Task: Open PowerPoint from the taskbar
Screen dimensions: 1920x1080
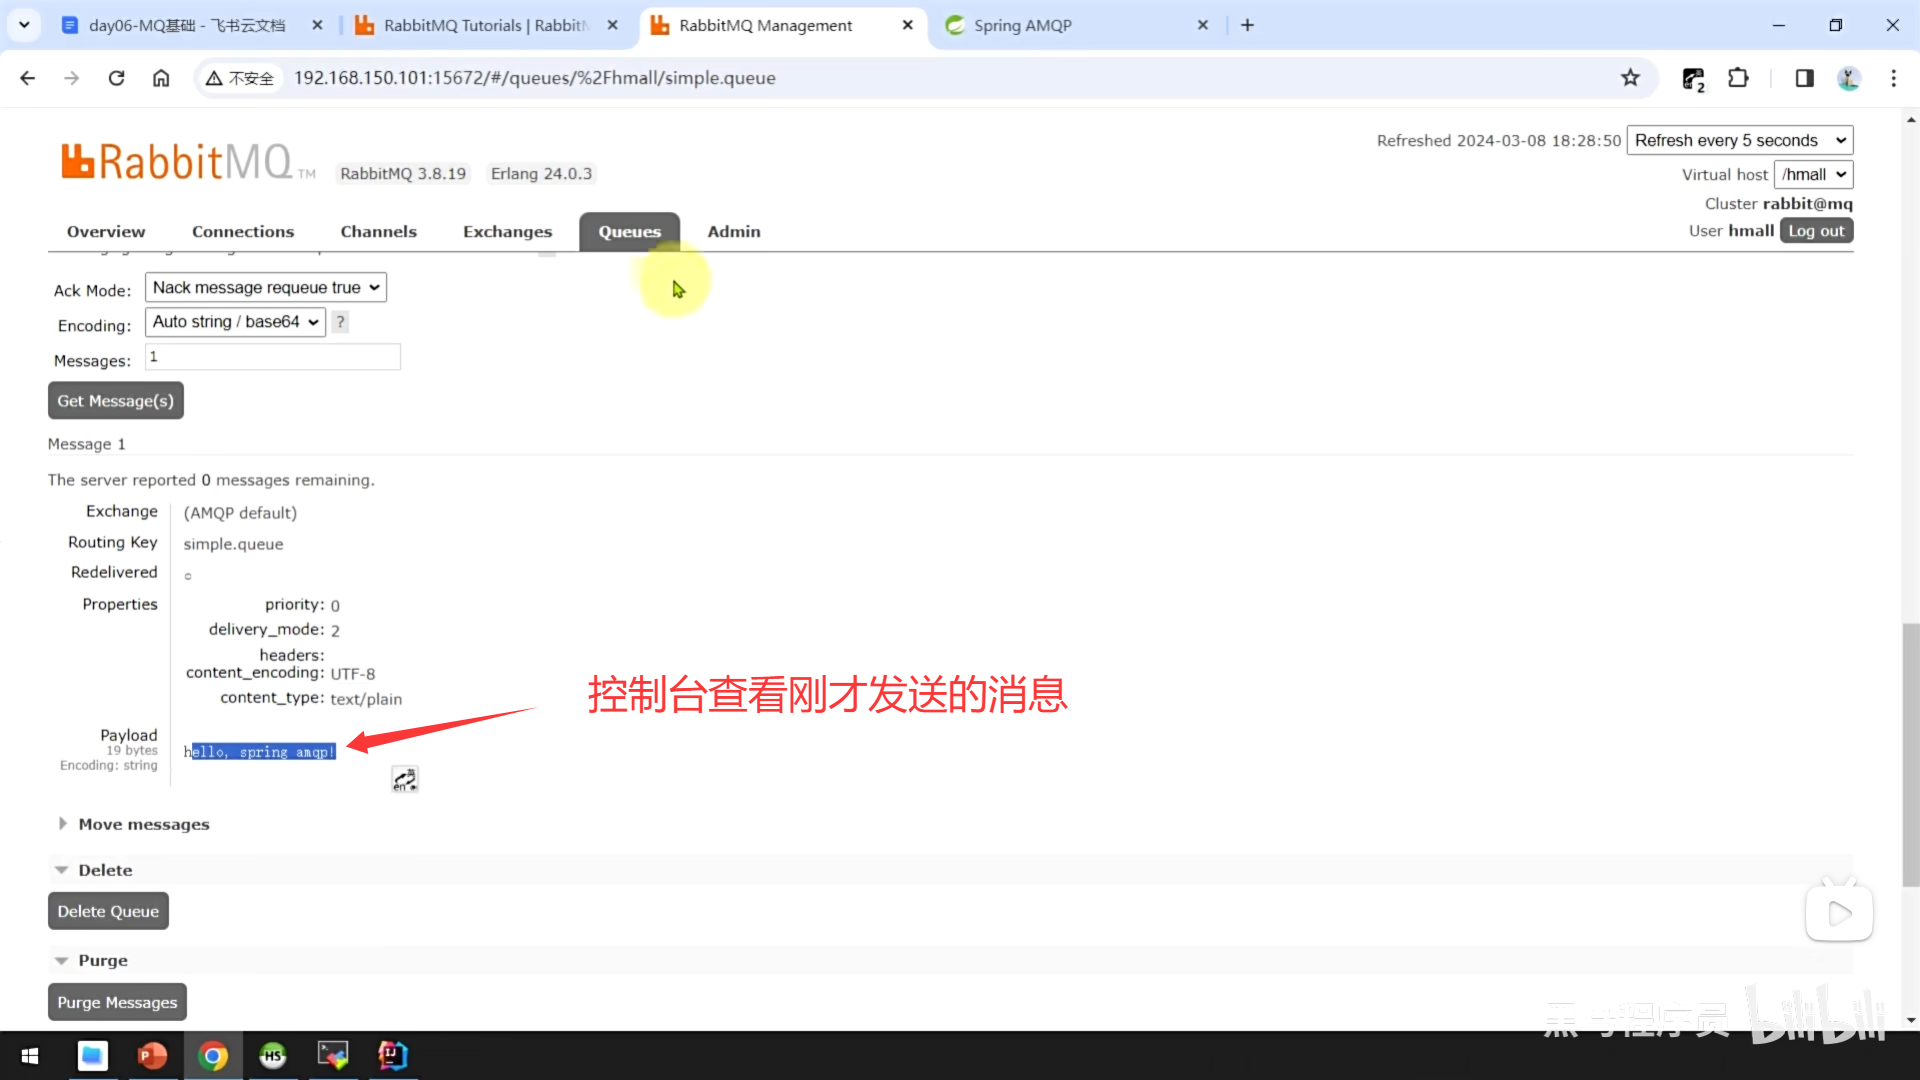Action: tap(152, 1055)
